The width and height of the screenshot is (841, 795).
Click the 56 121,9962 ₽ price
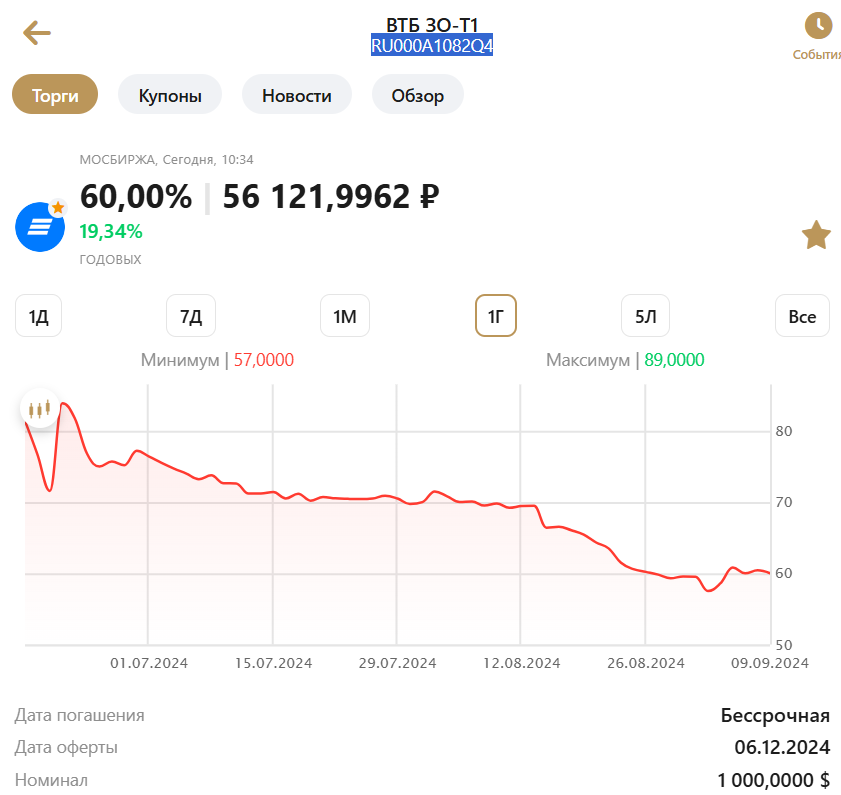click(x=331, y=196)
